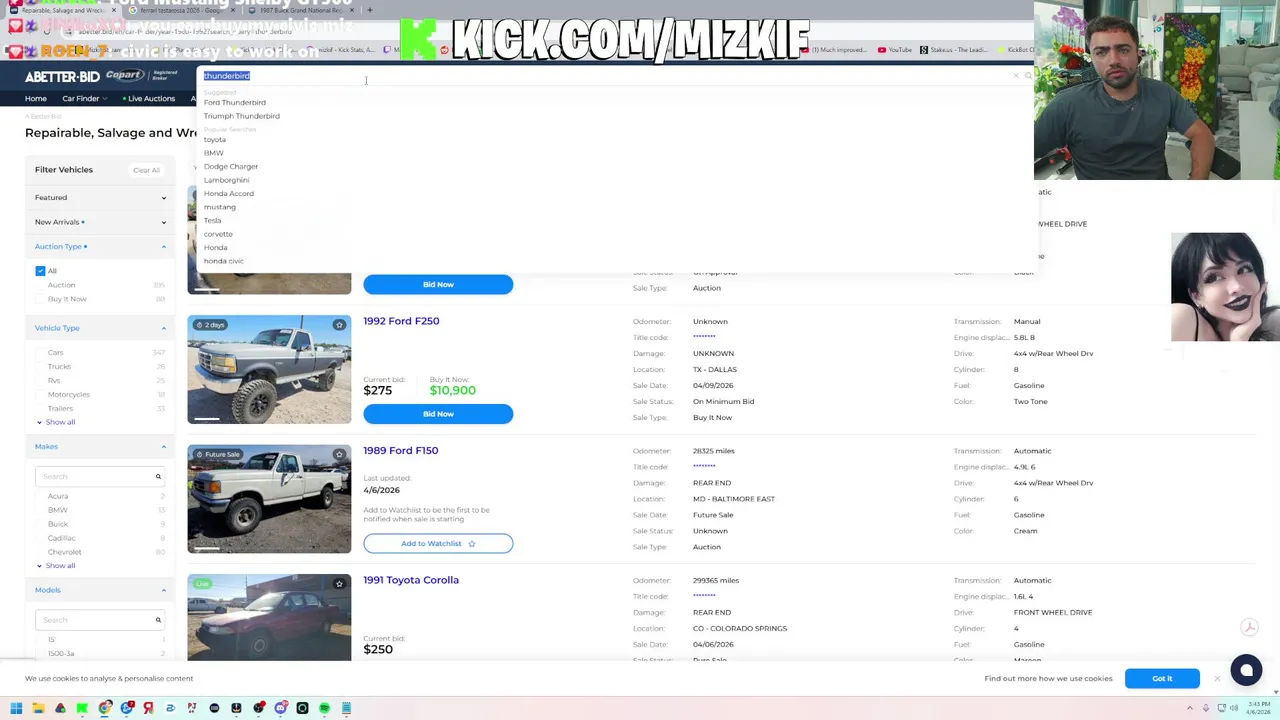Image resolution: width=1280 pixels, height=720 pixels.
Task: Clear the search field with X
Action: click(1016, 76)
